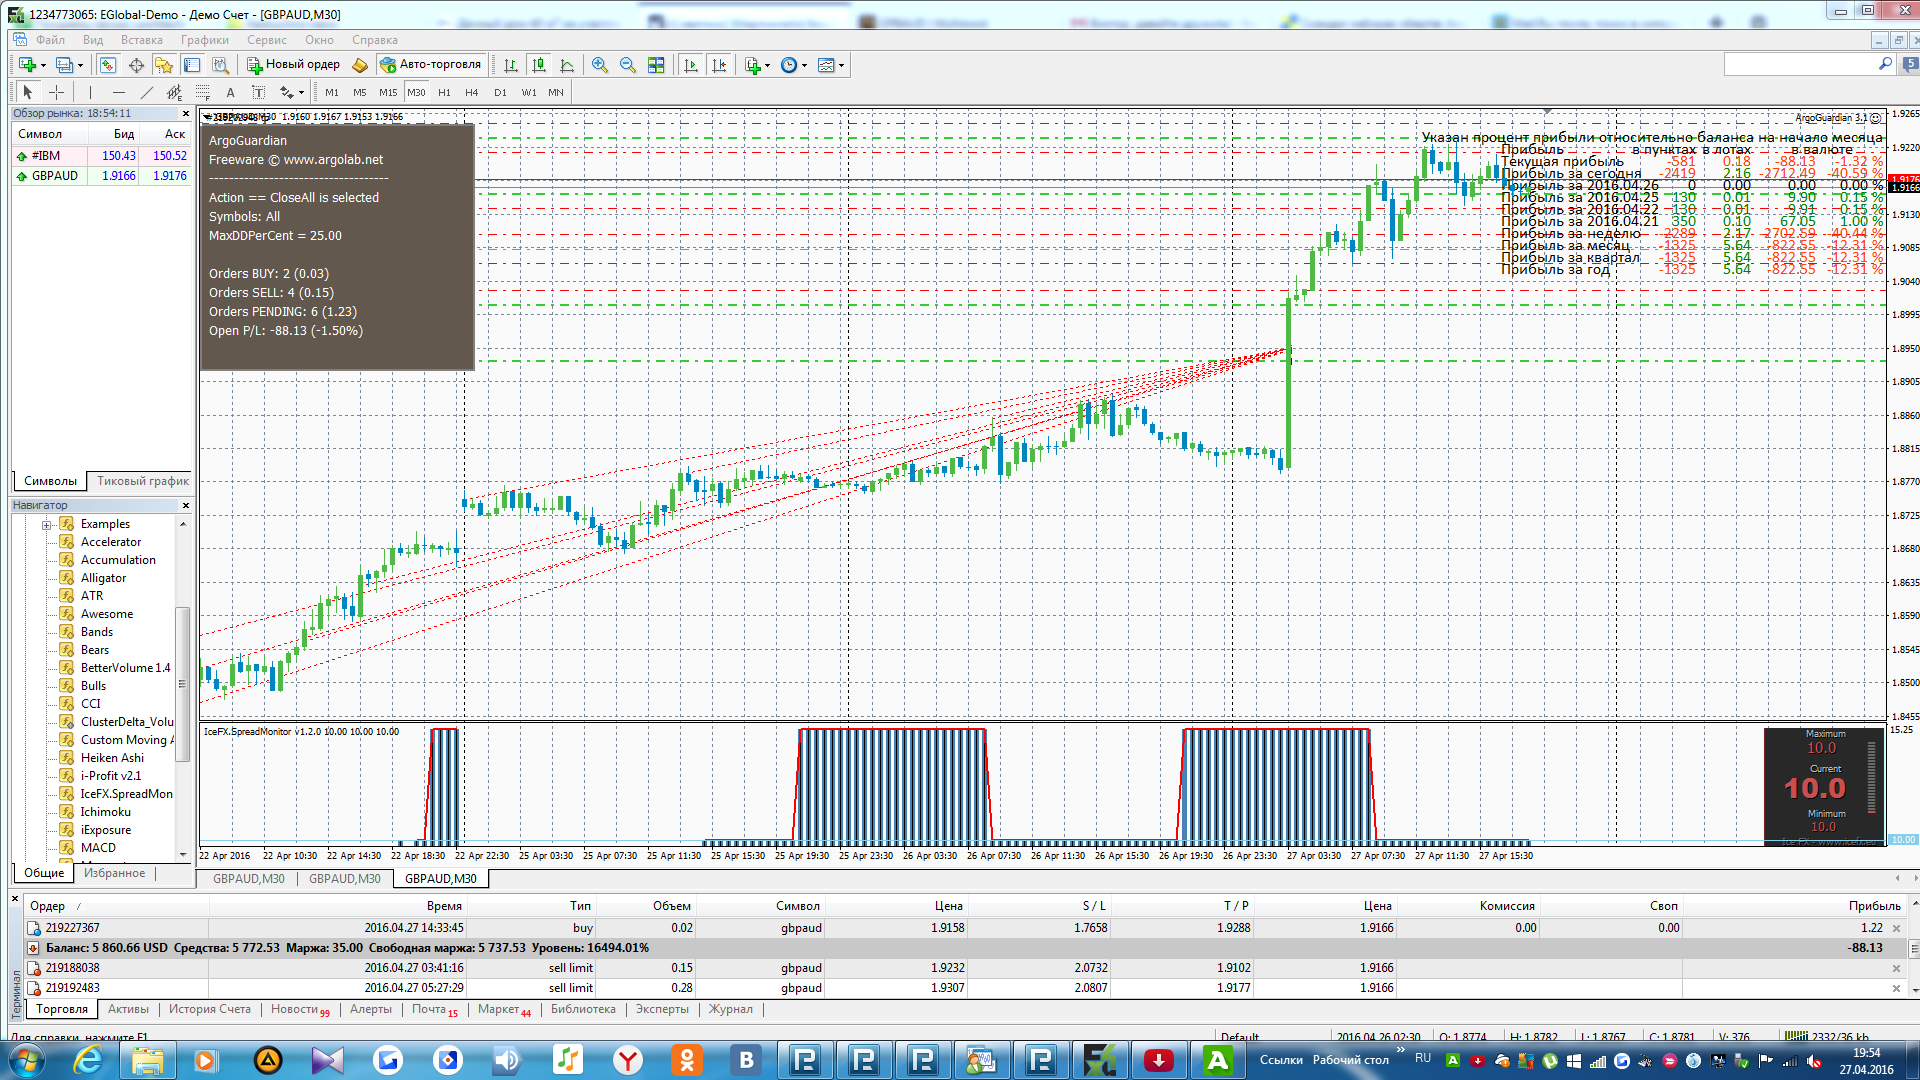Select the Equidistant Channel tool

point(174,92)
